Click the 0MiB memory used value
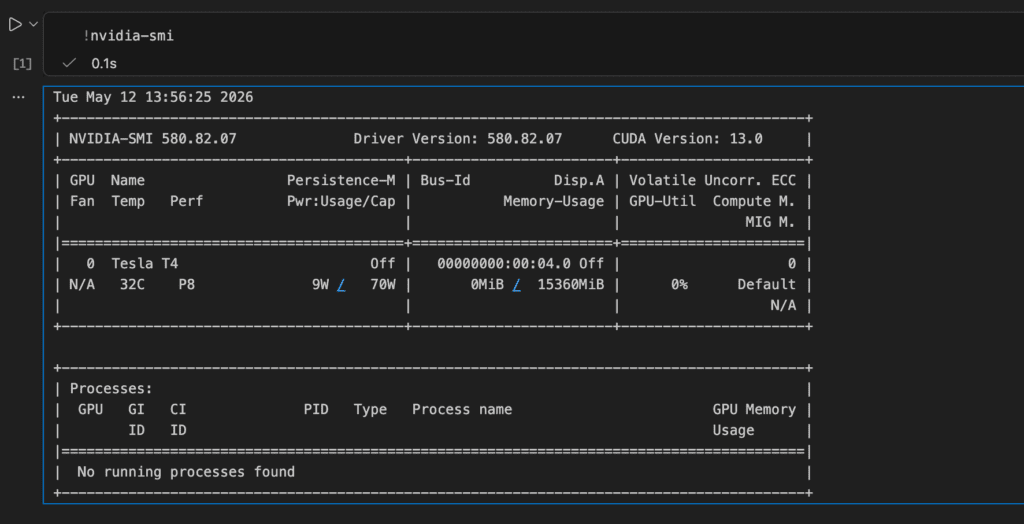The height and width of the screenshot is (524, 1024). tap(487, 285)
